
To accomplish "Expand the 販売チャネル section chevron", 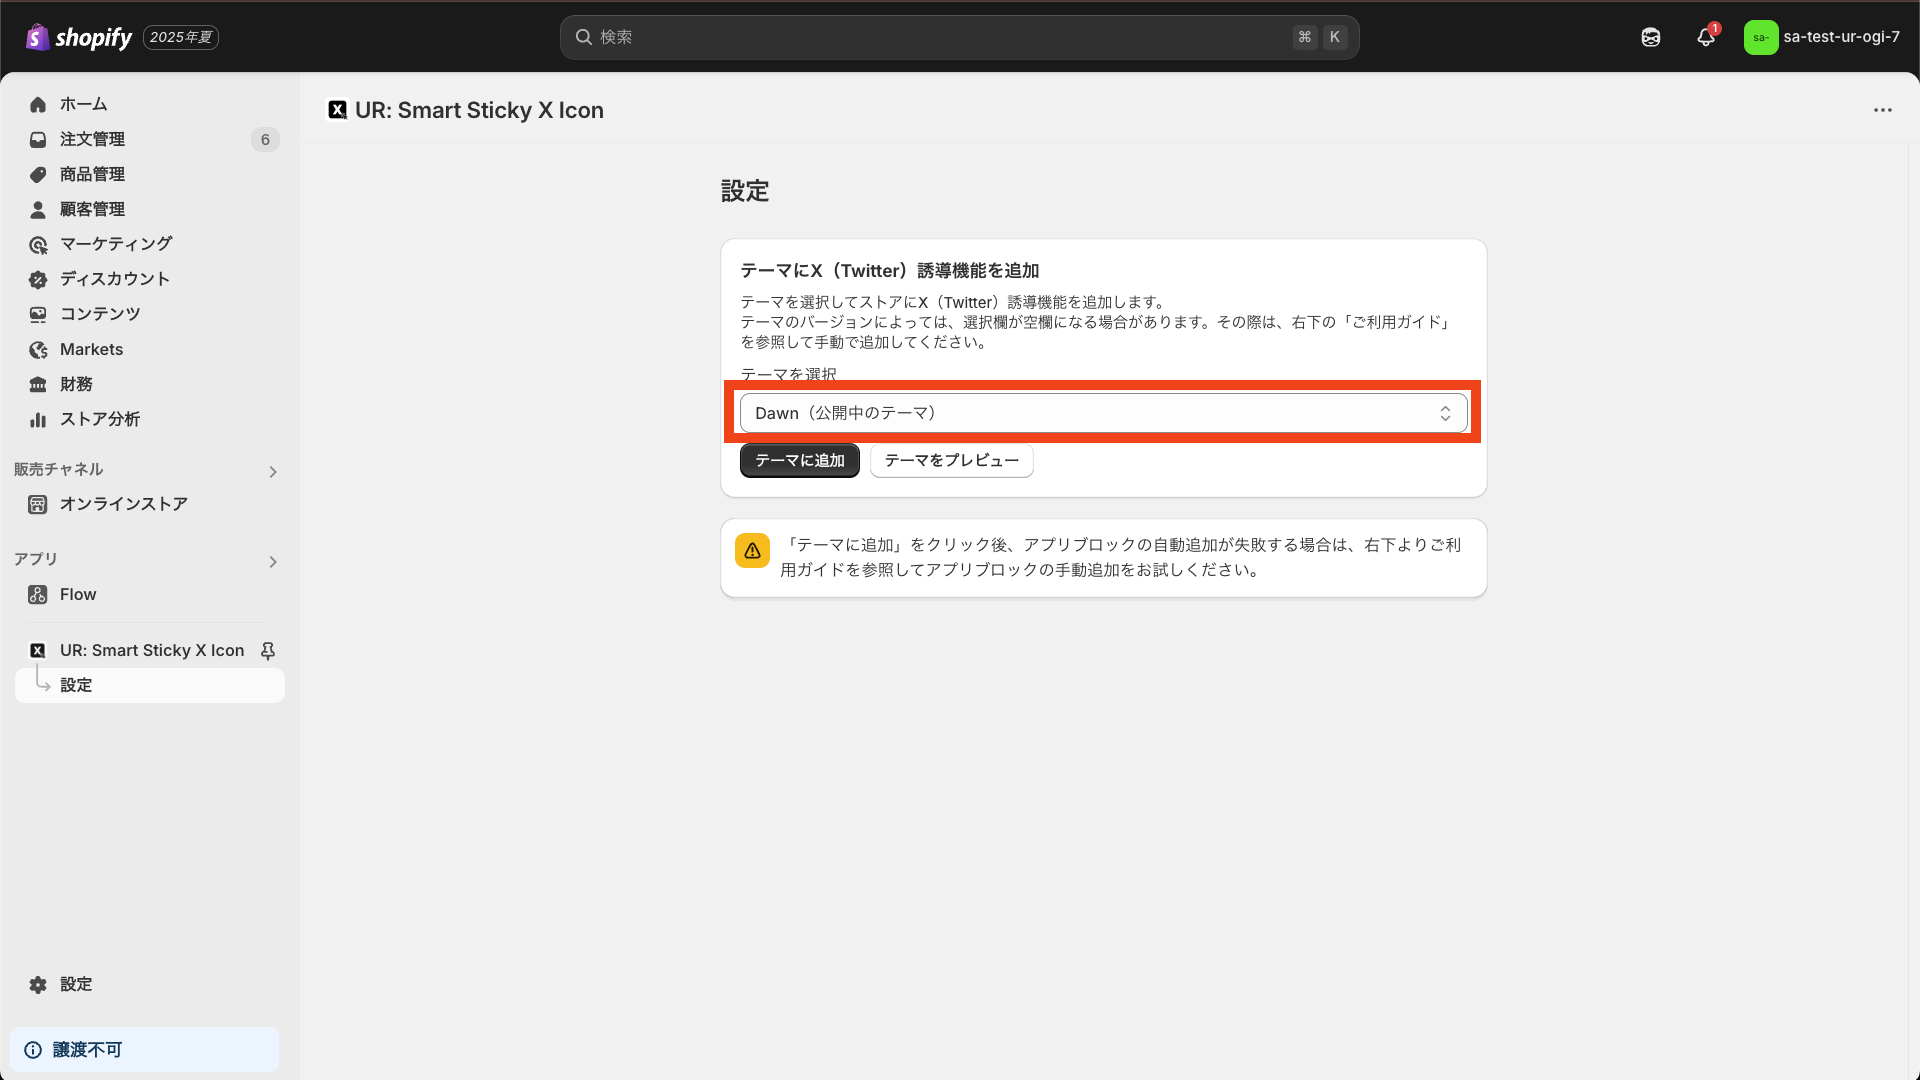I will (273, 472).
